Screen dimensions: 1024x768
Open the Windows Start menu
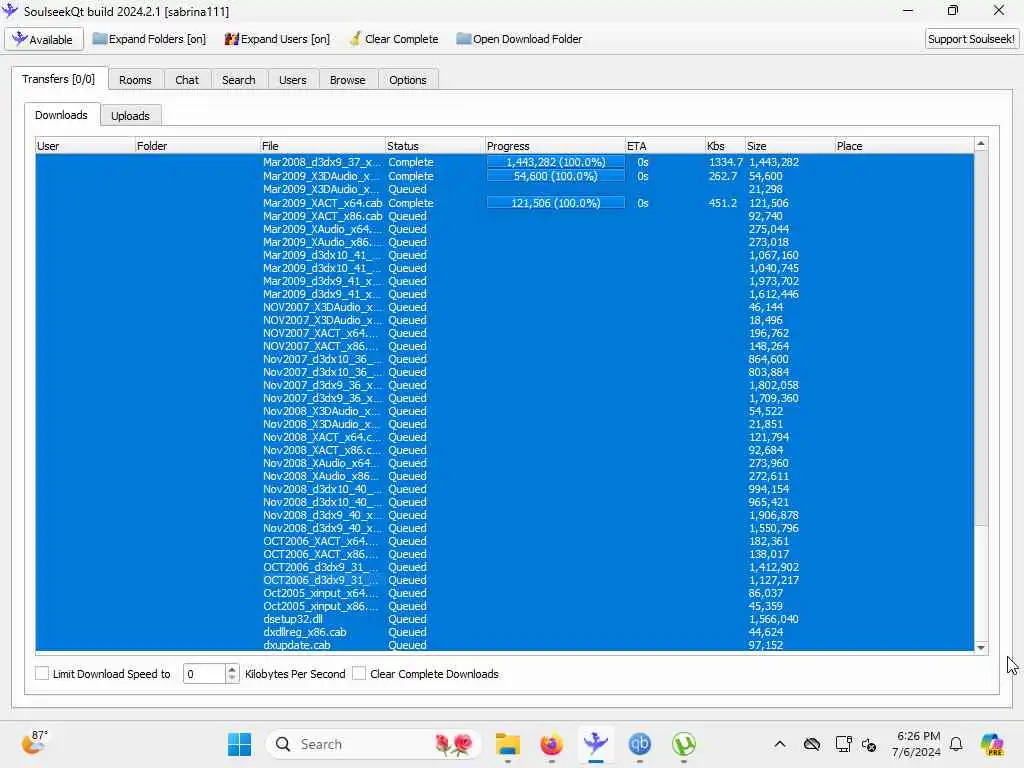click(x=239, y=744)
